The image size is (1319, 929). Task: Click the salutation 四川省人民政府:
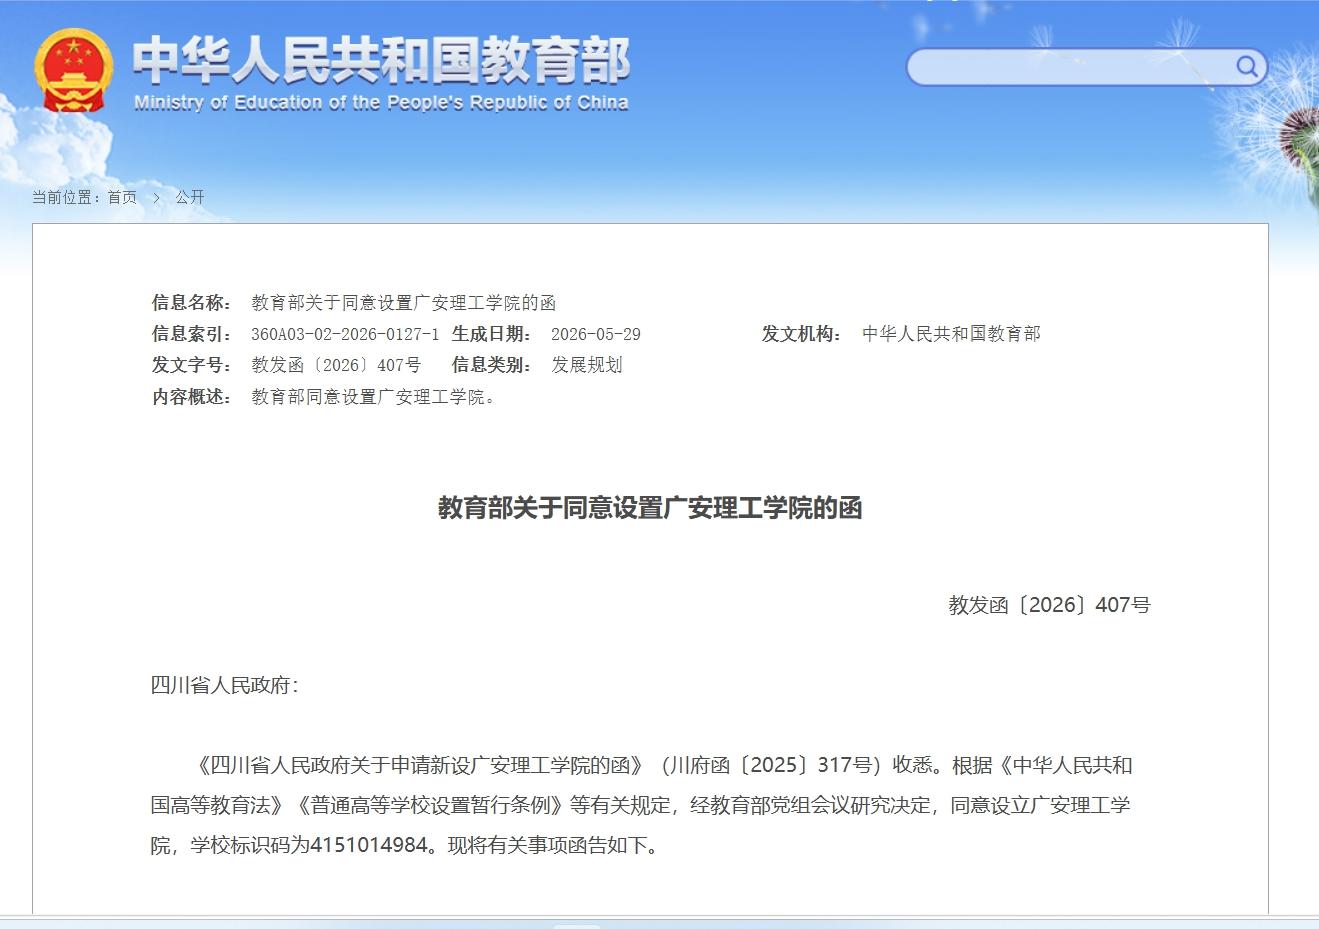225,685
